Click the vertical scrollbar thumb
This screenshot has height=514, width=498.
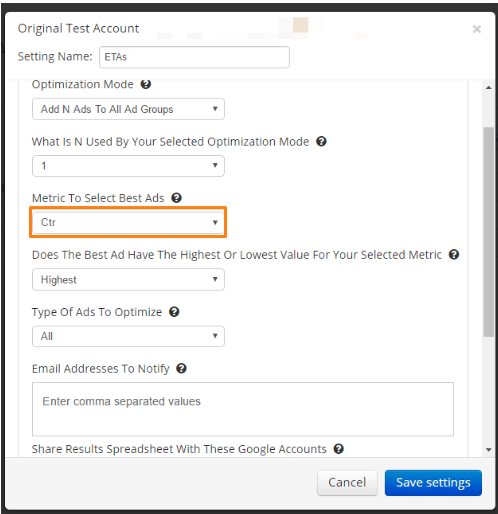(489, 232)
